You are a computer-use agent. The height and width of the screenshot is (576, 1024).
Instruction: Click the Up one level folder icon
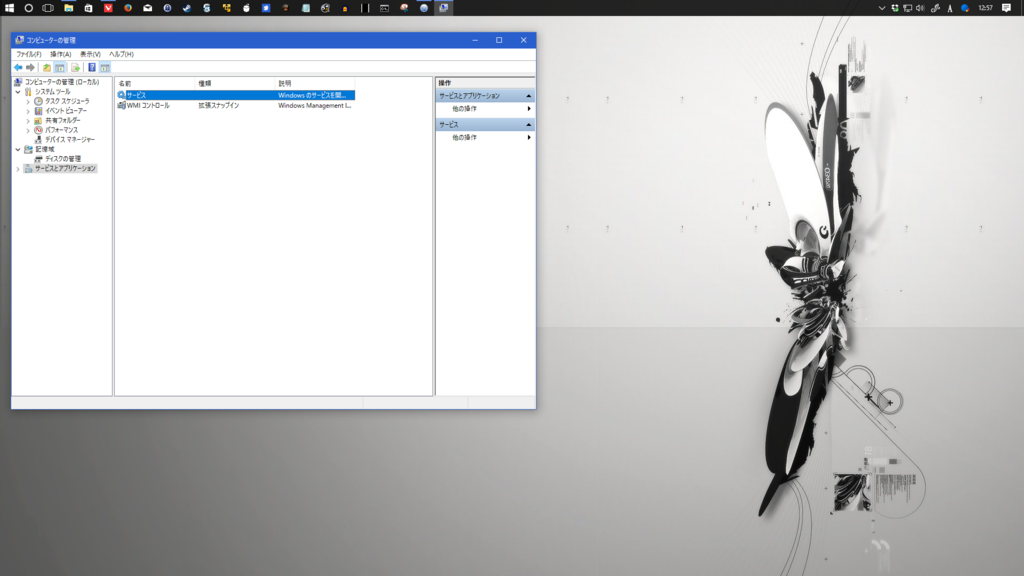[x=46, y=67]
